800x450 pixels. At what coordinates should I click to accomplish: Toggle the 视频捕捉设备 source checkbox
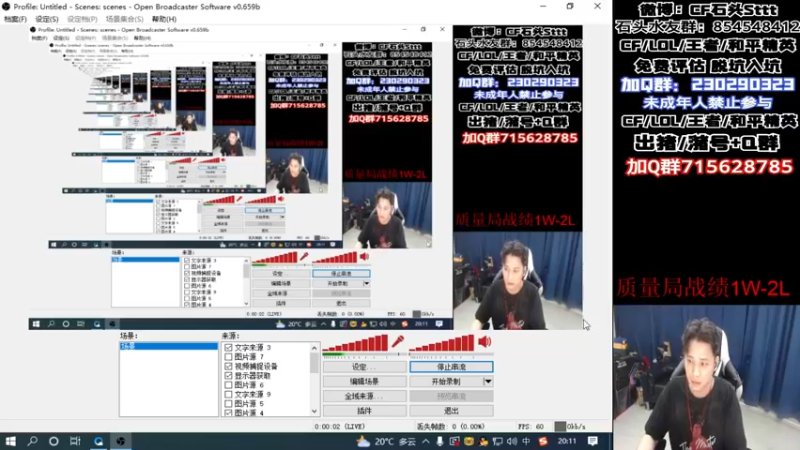[228, 366]
